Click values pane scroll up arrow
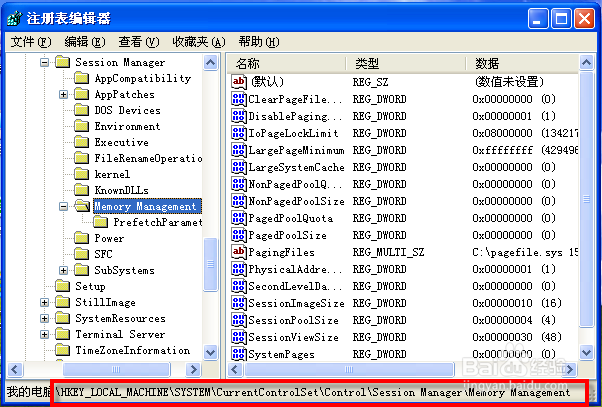 [x=587, y=62]
